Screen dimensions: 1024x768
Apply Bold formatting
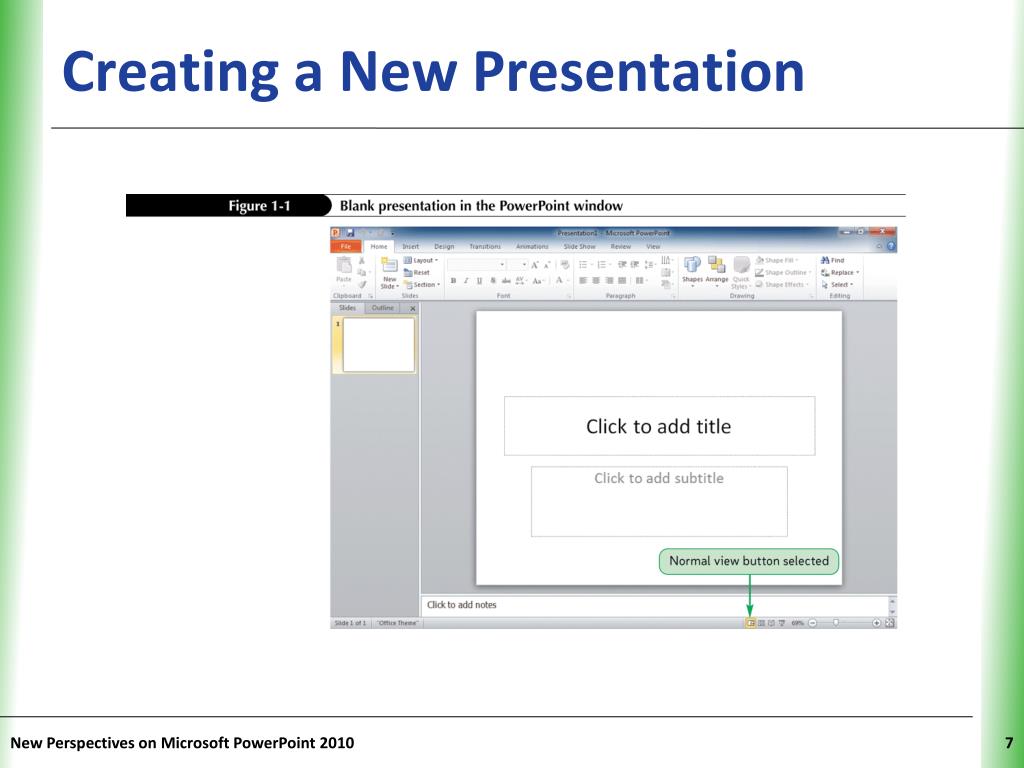(453, 280)
